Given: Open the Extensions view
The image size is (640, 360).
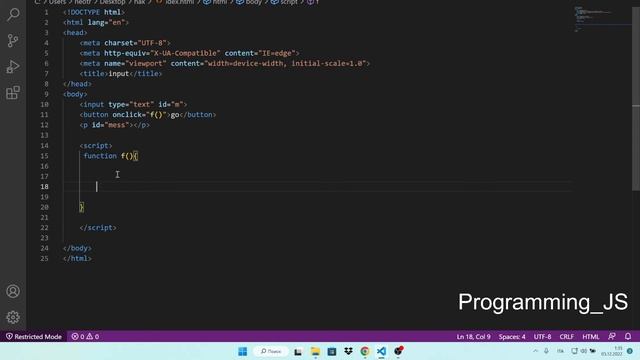Looking at the screenshot, I should click(13, 93).
